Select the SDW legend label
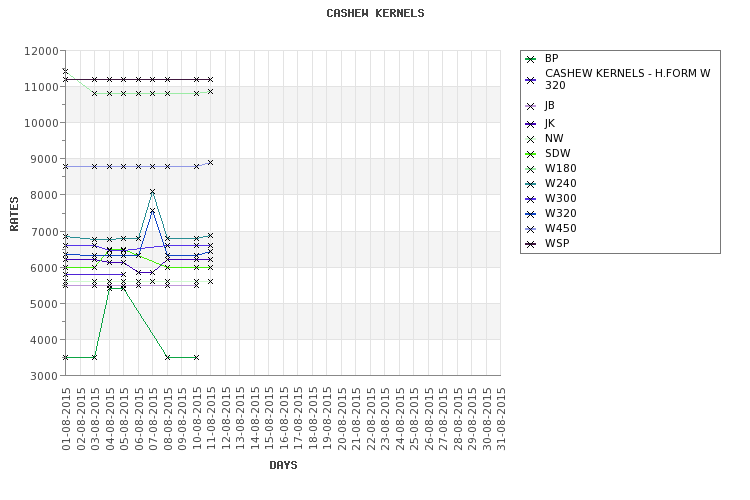Screen dimensions: 750x500 pos(558,154)
